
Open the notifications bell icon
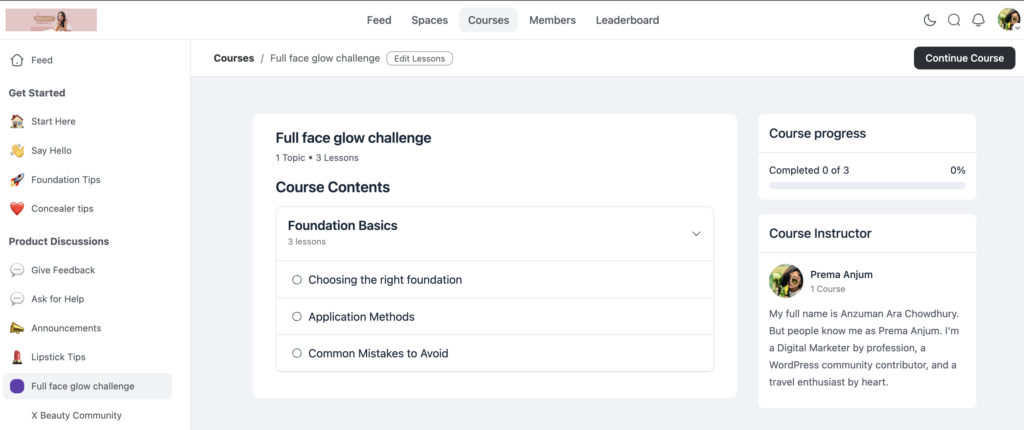click(x=979, y=20)
